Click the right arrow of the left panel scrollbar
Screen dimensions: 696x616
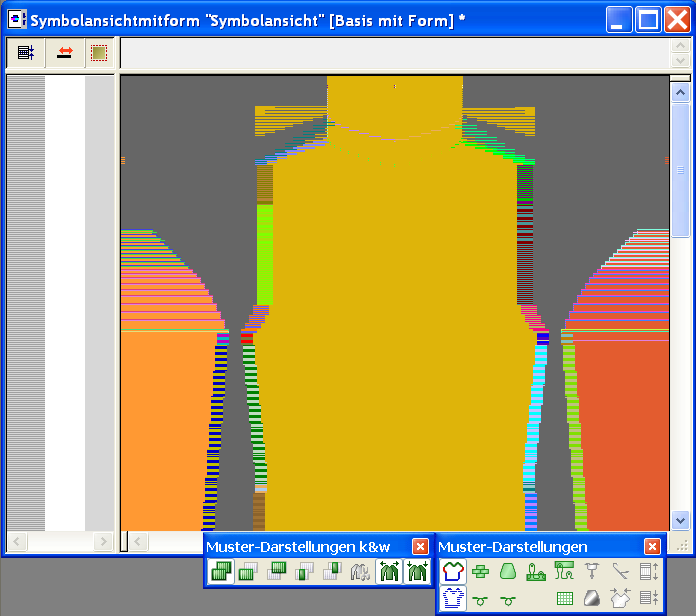[103, 541]
